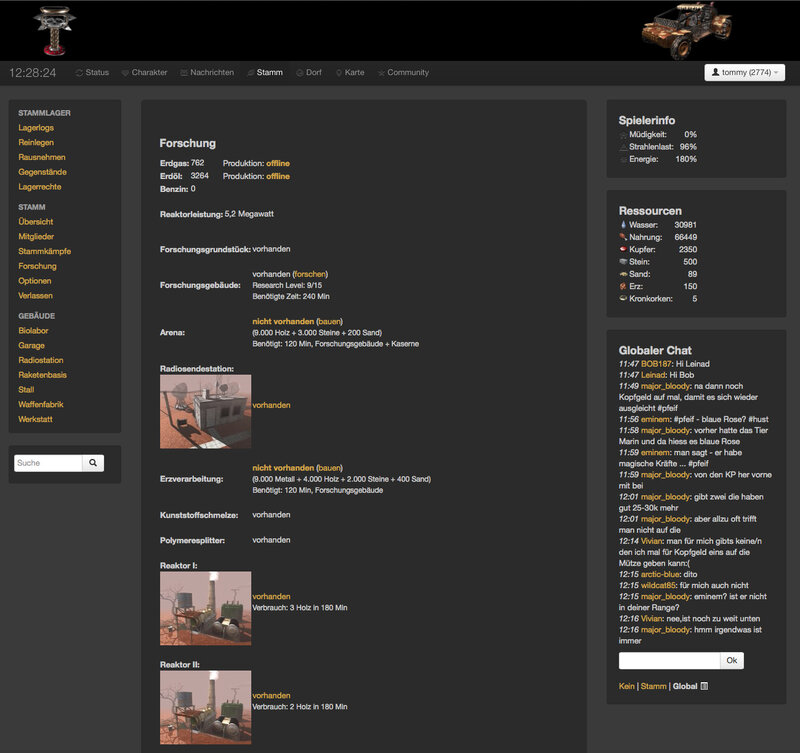This screenshot has width=800, height=753.
Task: Switch to the Dorf section
Action: pyautogui.click(x=309, y=72)
